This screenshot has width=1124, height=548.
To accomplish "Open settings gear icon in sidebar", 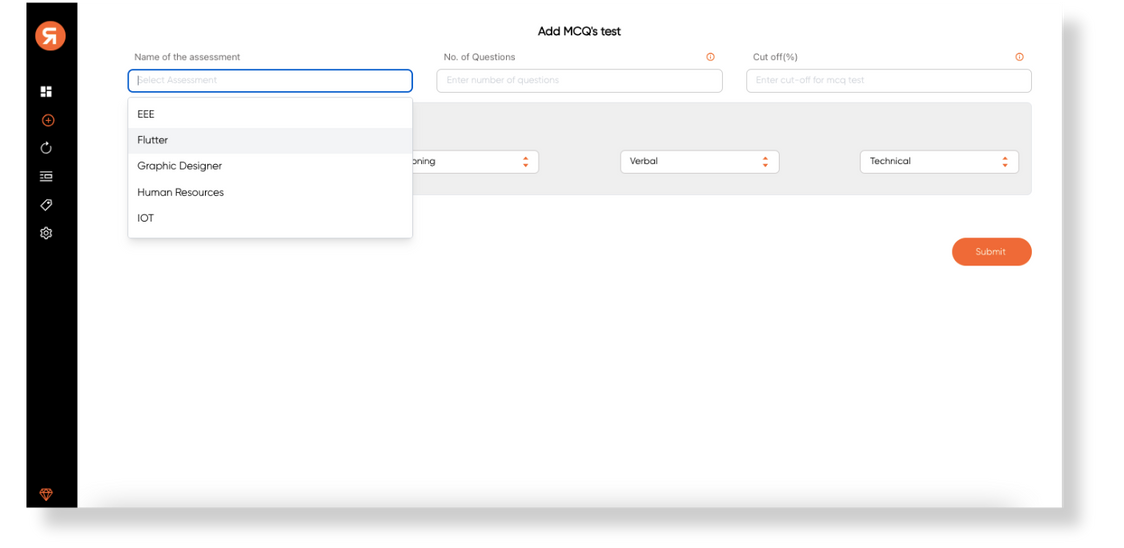I will click(46, 233).
